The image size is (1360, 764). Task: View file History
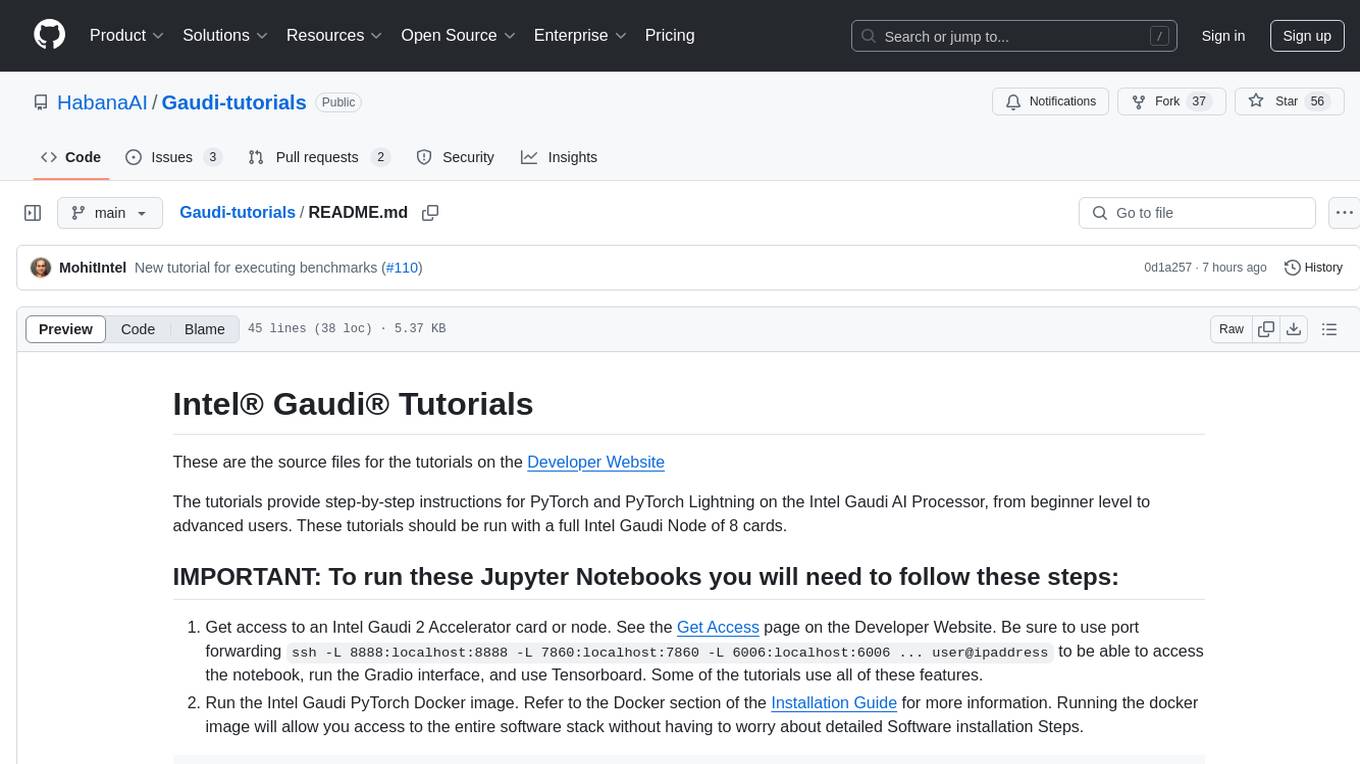point(1313,268)
